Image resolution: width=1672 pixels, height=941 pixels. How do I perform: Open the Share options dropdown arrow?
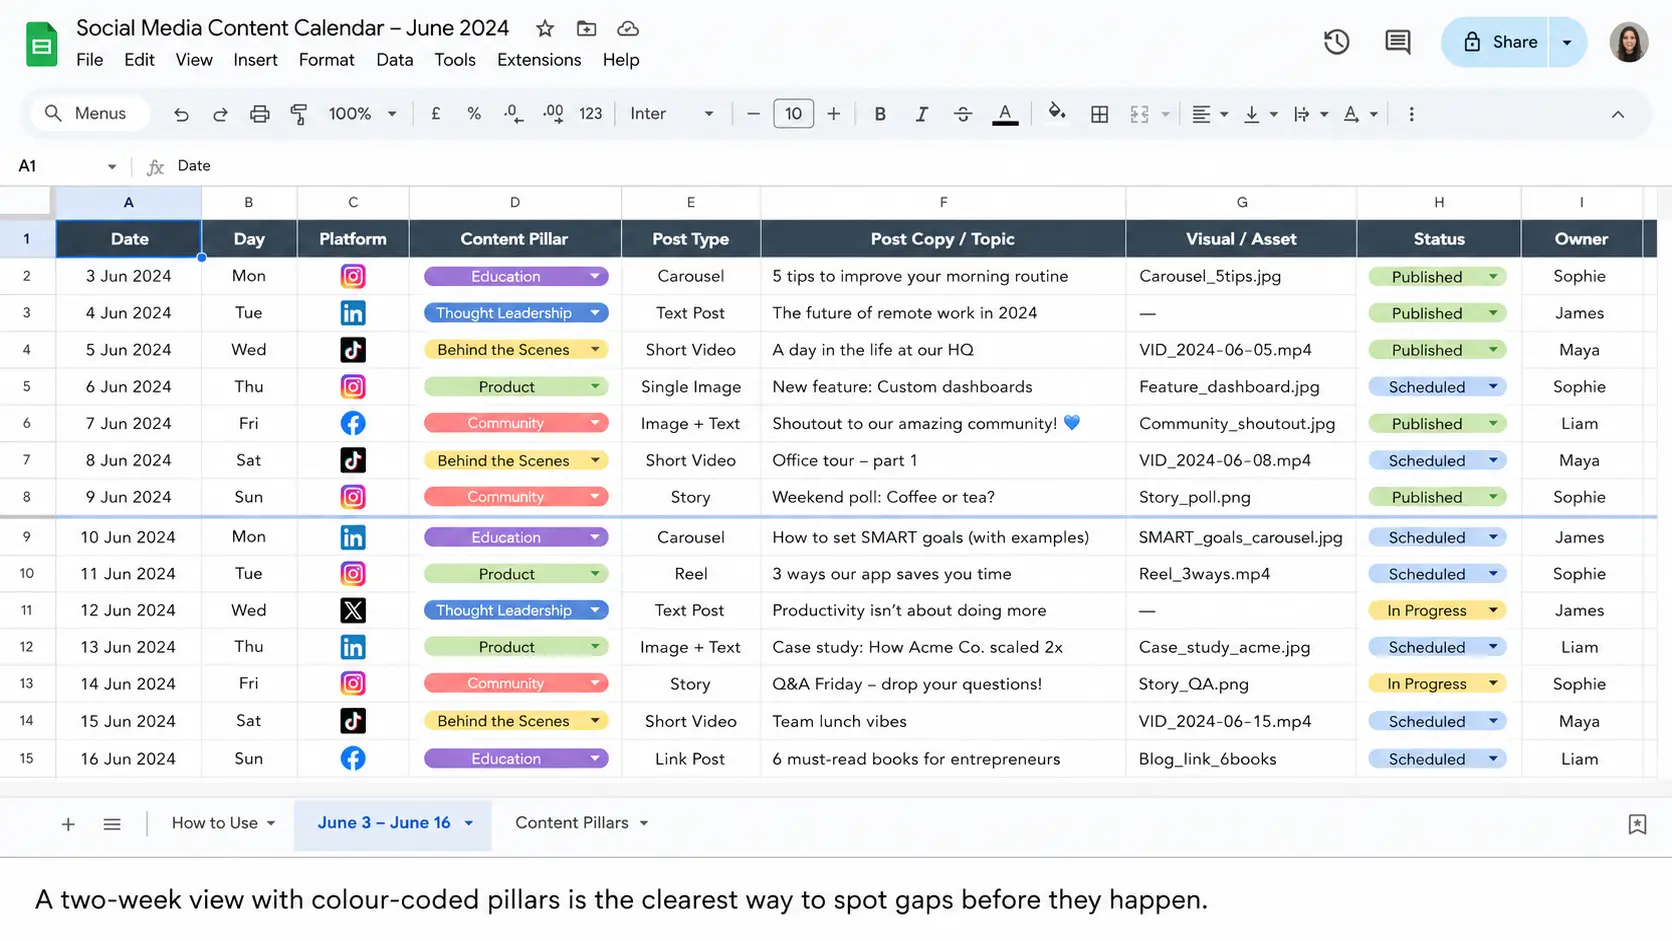(1567, 42)
